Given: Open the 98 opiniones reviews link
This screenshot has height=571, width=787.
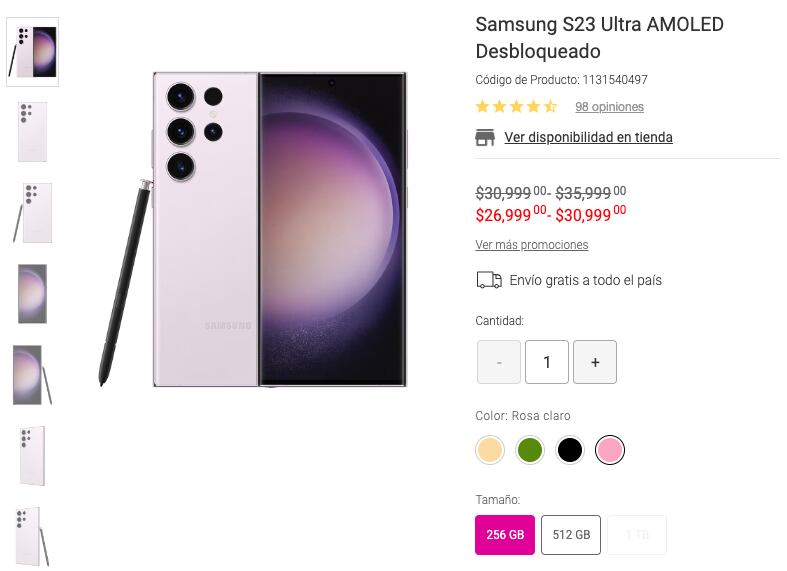Looking at the screenshot, I should click(x=609, y=107).
